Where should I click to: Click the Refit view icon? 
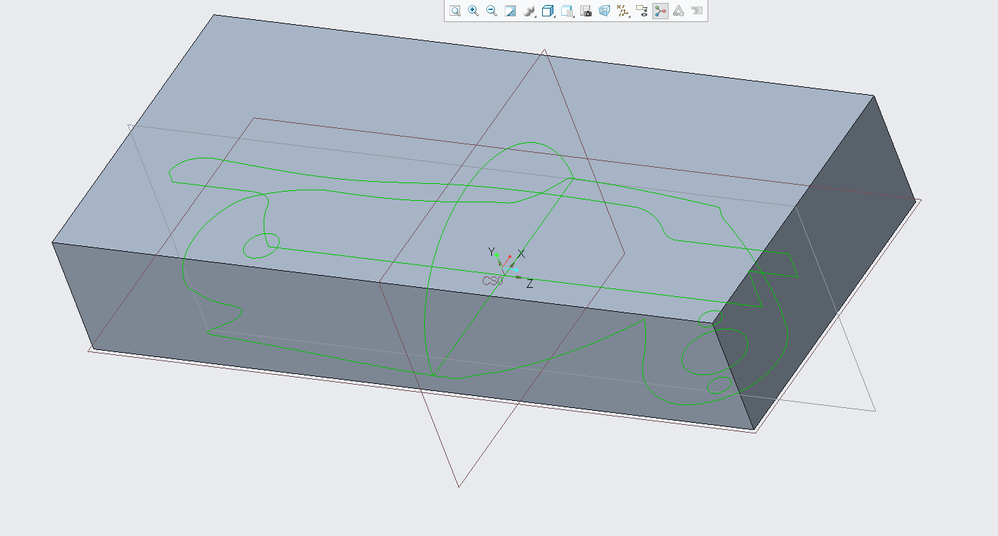(454, 11)
